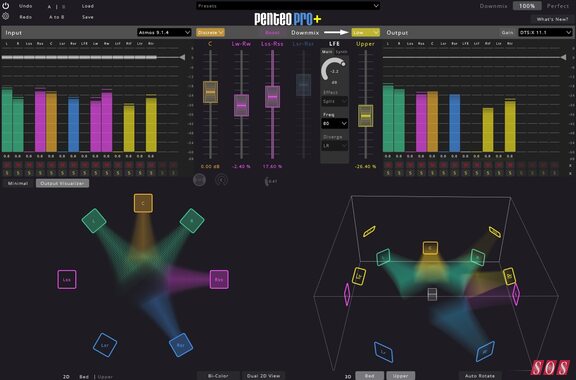Screen dimensions: 576x380
Task: Open the DTS:X 11.1 output format dropdown
Action: pos(545,32)
